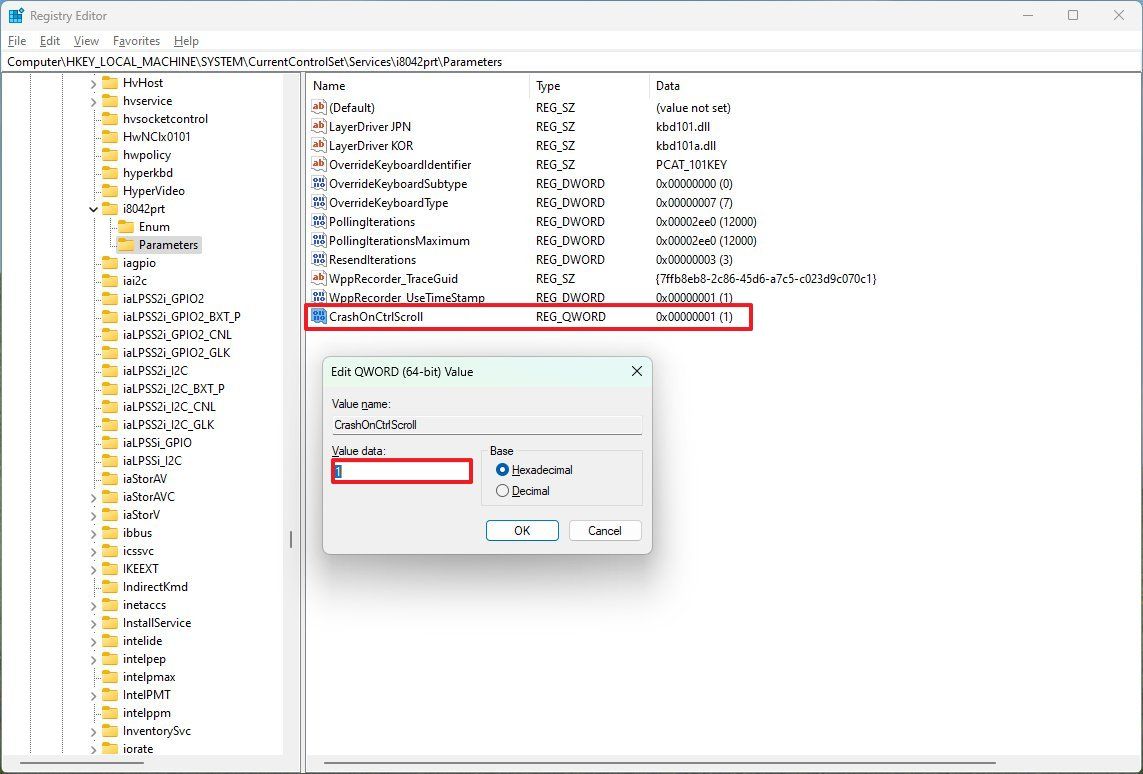
Task: Click the tree pane horizontal scrollbar
Action: click(x=82, y=764)
